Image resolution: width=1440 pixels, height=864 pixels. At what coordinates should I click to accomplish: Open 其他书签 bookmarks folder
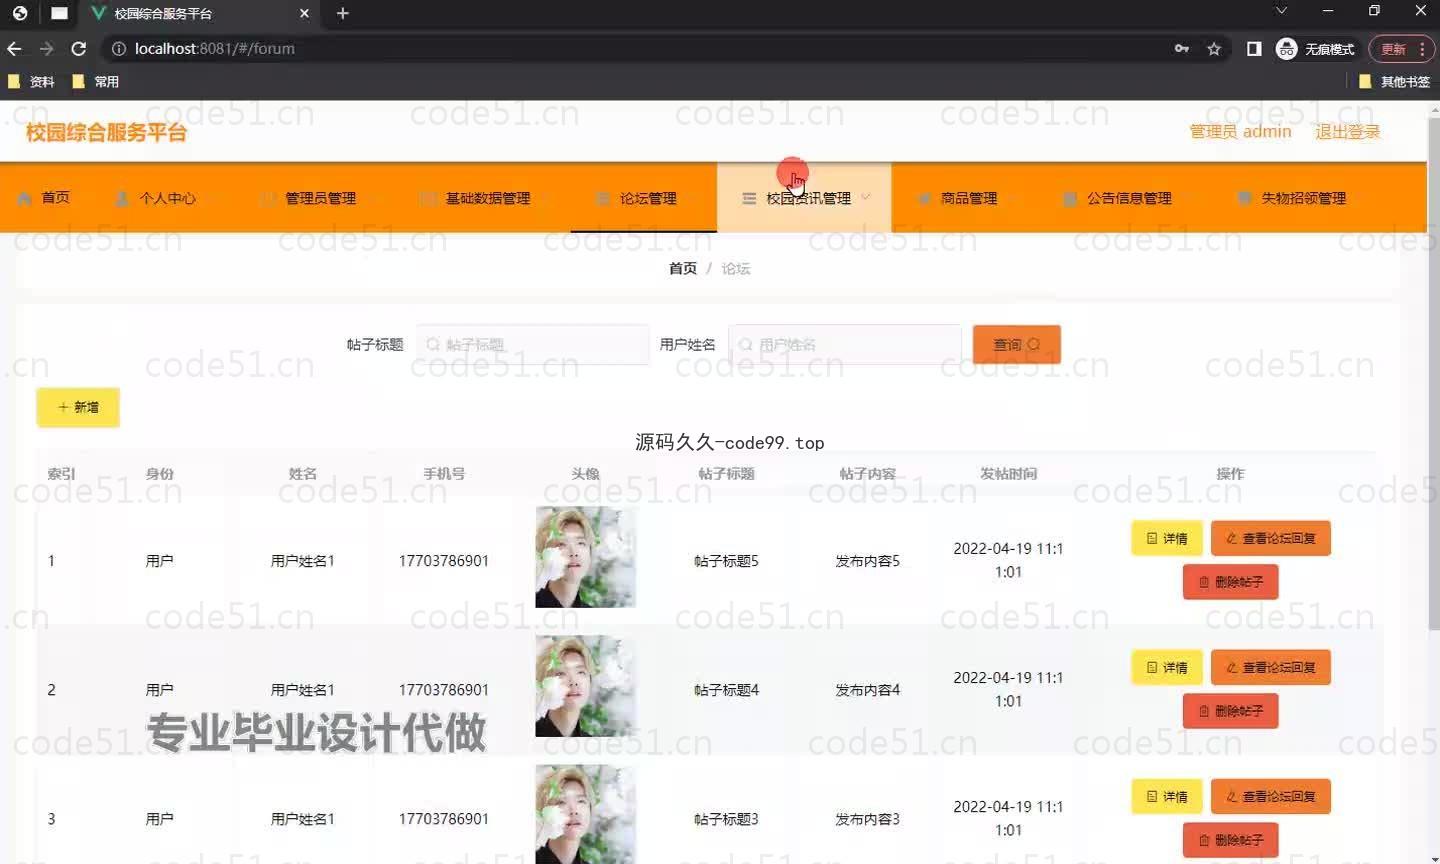tap(1395, 82)
